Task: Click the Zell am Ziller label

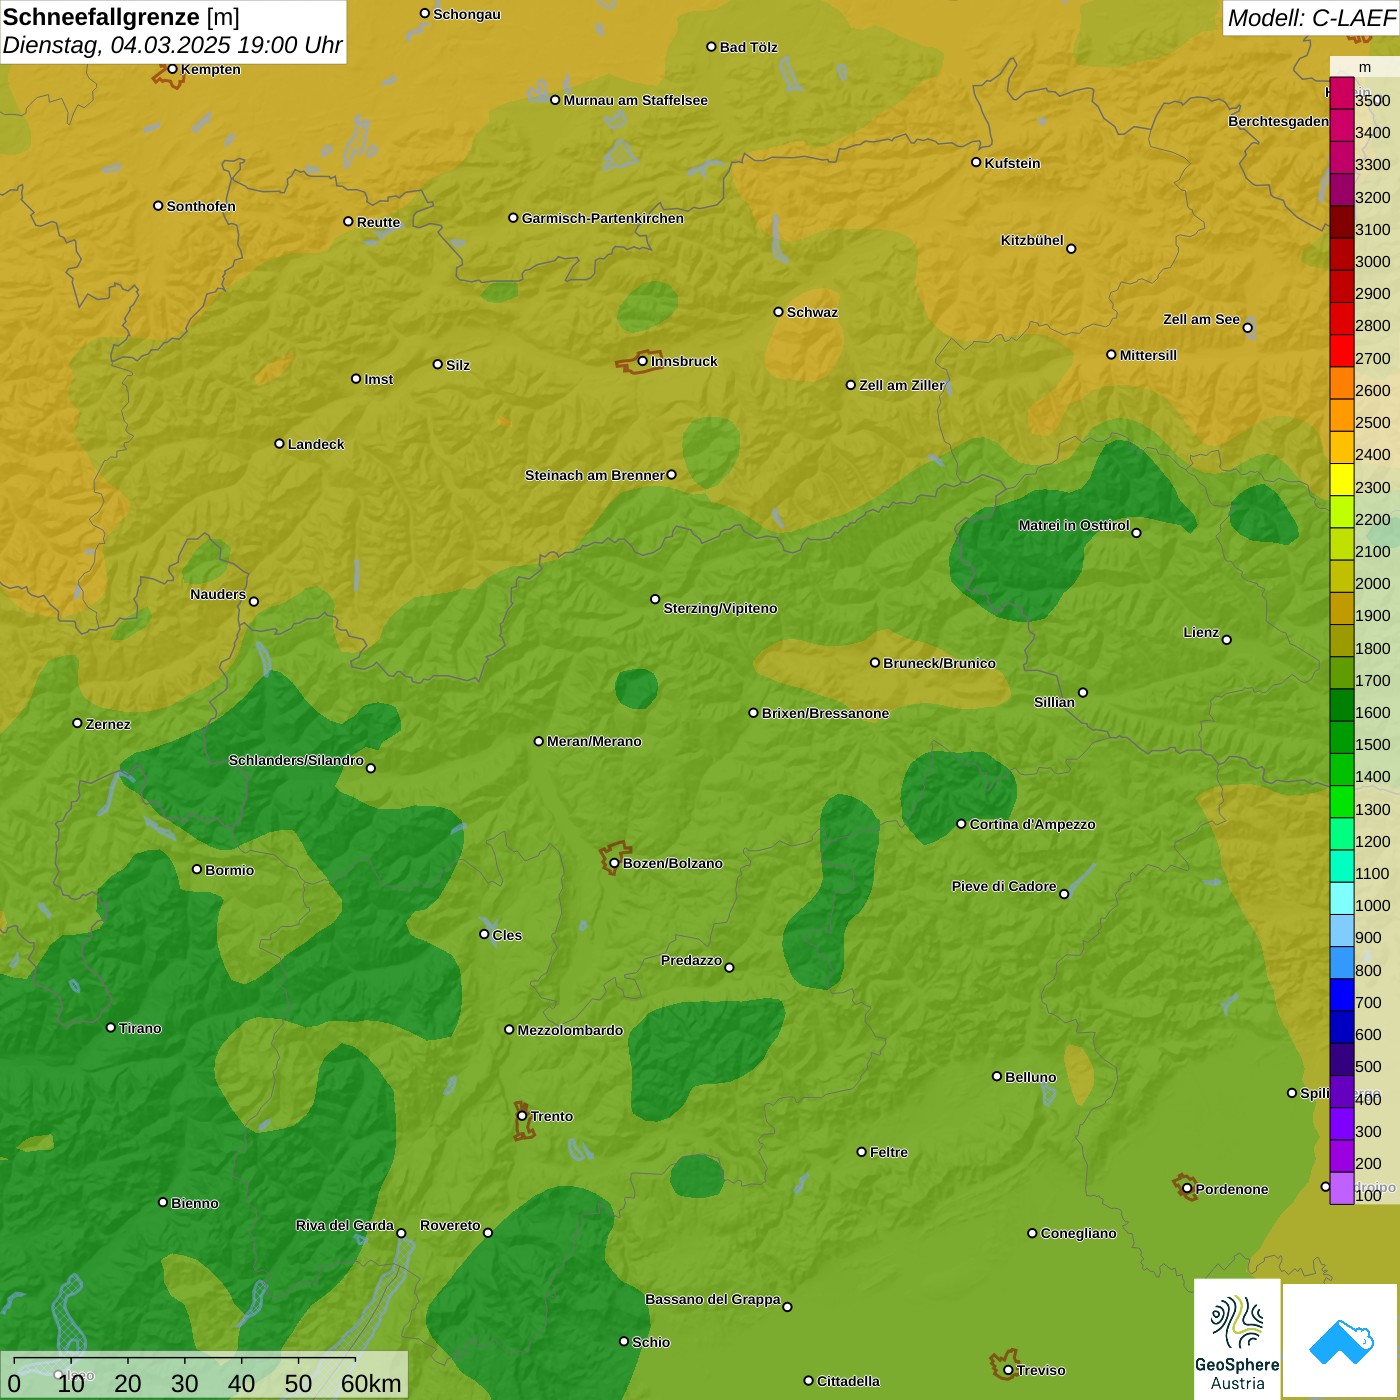Action: coord(902,385)
